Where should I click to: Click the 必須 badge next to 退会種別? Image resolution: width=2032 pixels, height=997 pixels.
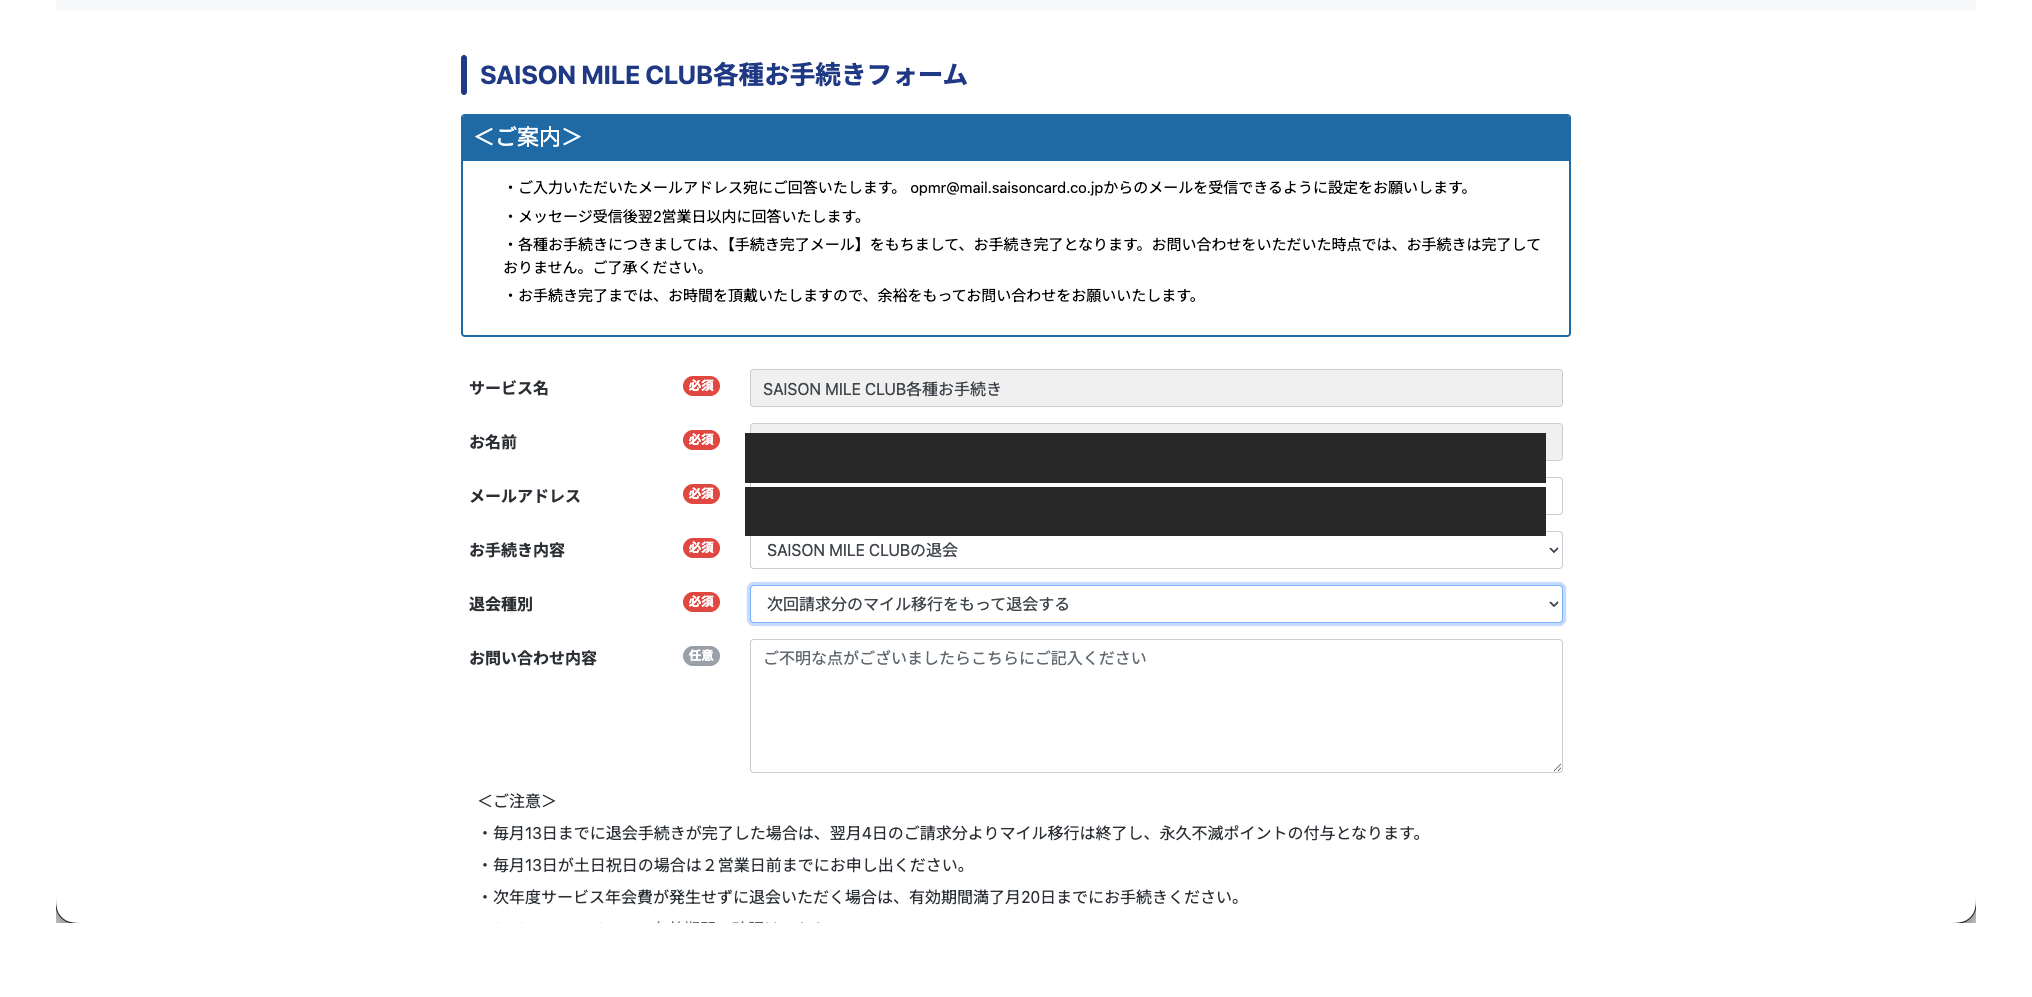701,602
